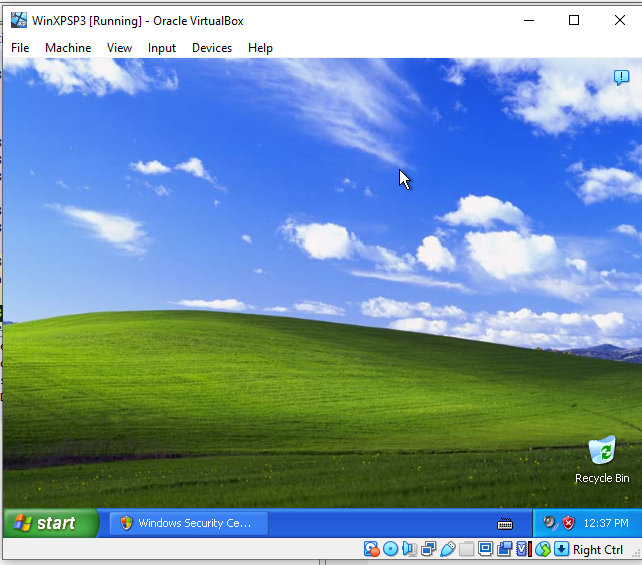Select the Recycle Bin desktop icon

(602, 460)
